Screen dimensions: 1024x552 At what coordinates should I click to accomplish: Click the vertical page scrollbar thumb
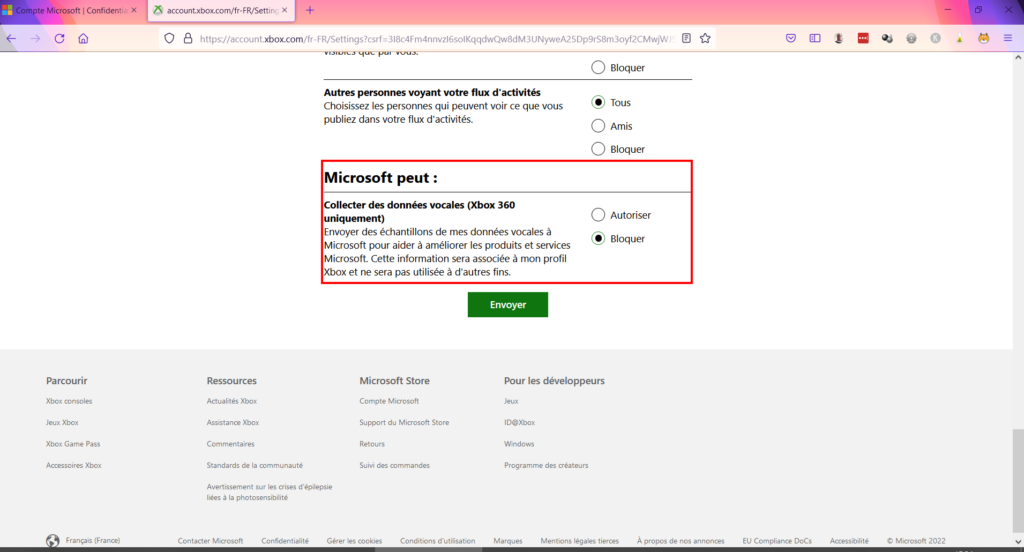click(1018, 481)
